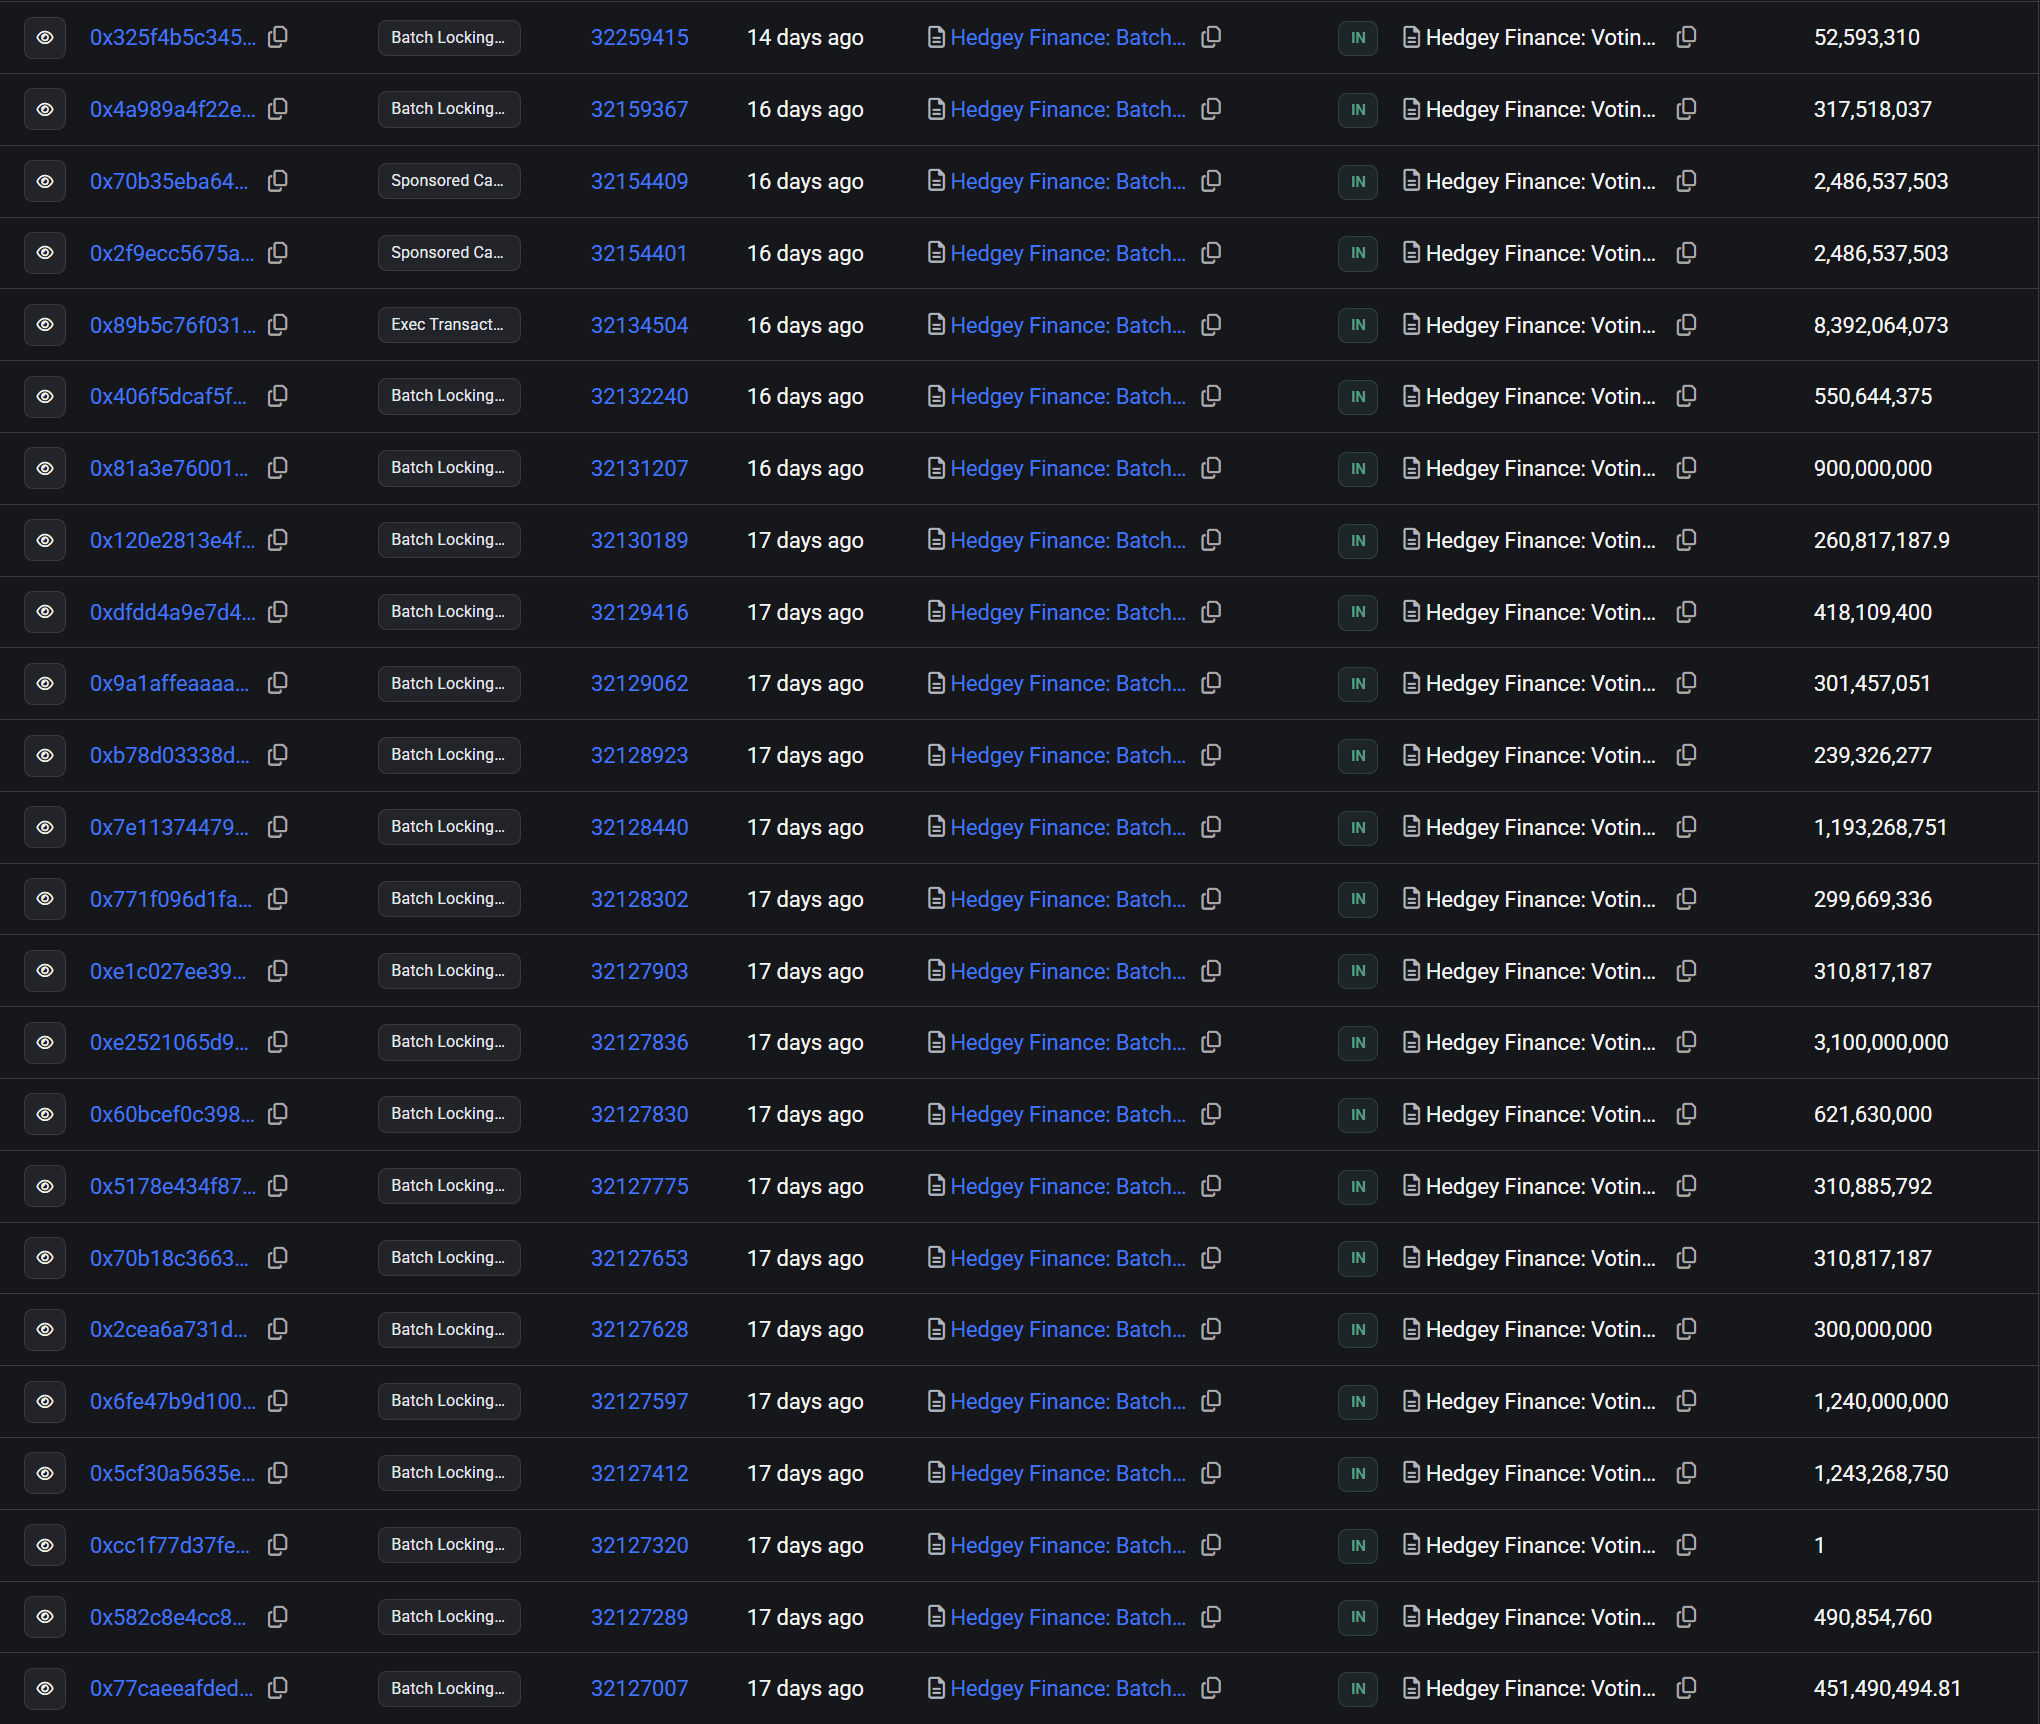Preview transaction 0x771f096d1fa with eye icon
The width and height of the screenshot is (2040, 1724).
pyautogui.click(x=45, y=899)
